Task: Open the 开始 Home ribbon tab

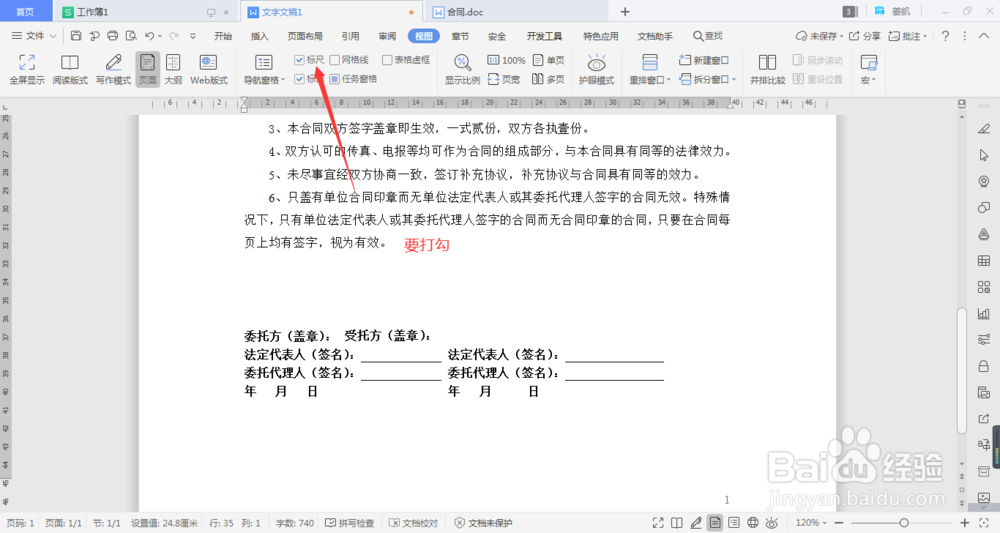Action: point(223,36)
